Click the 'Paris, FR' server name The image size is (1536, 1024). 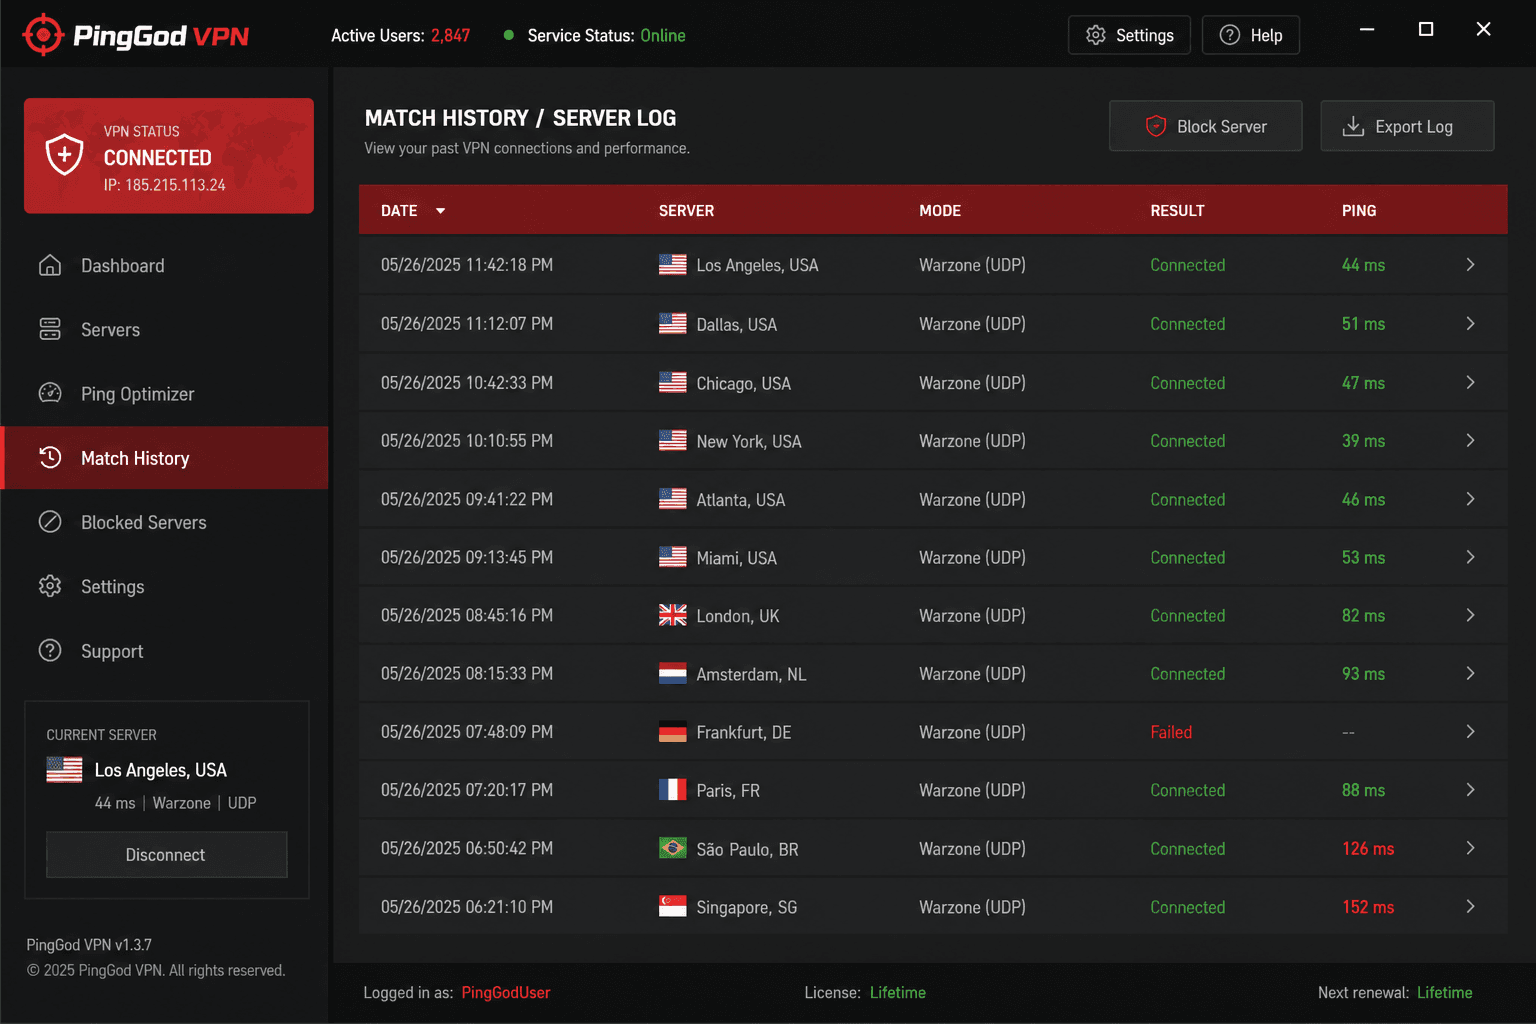point(728,791)
